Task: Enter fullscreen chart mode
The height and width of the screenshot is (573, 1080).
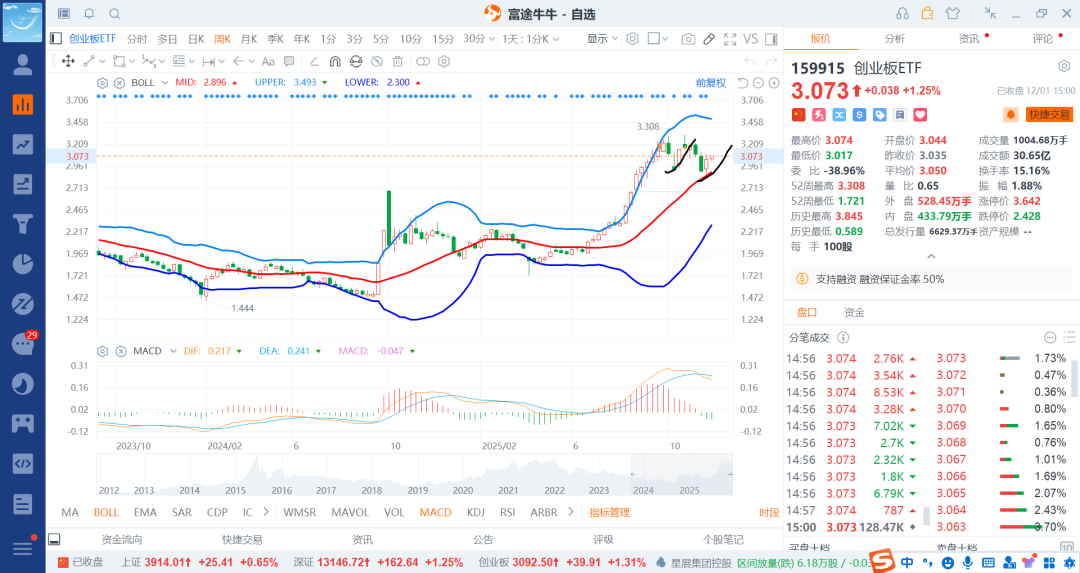Action: (730, 39)
